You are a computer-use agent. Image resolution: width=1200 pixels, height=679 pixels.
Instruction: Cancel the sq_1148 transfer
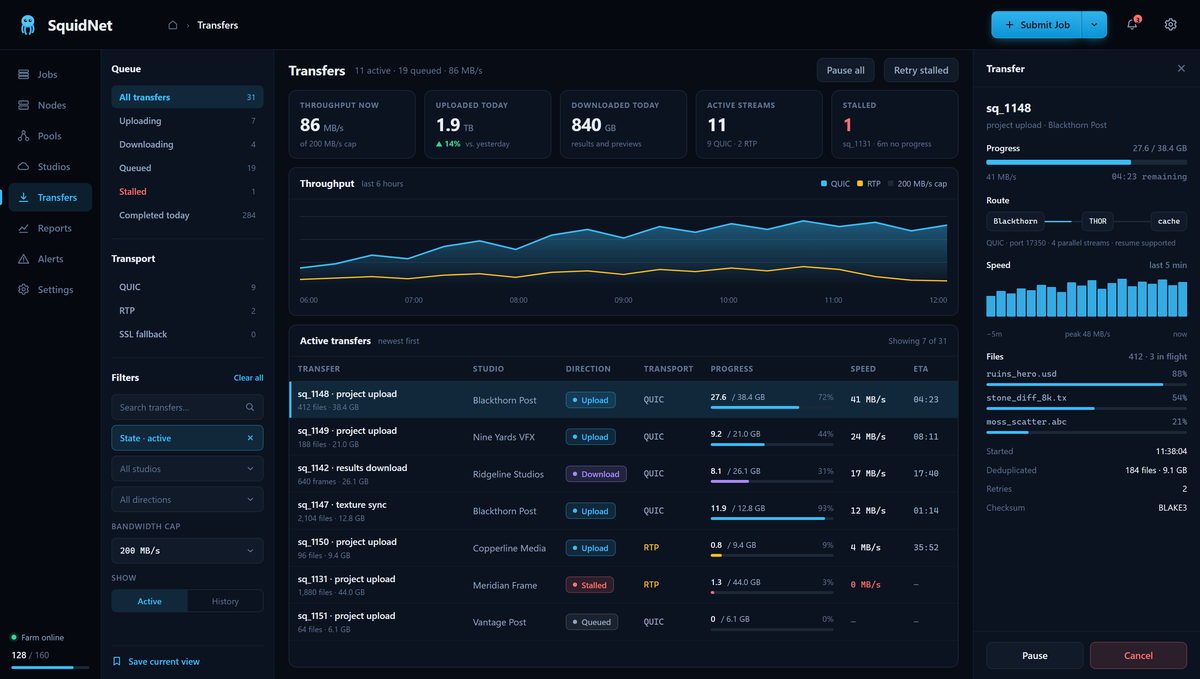1138,656
